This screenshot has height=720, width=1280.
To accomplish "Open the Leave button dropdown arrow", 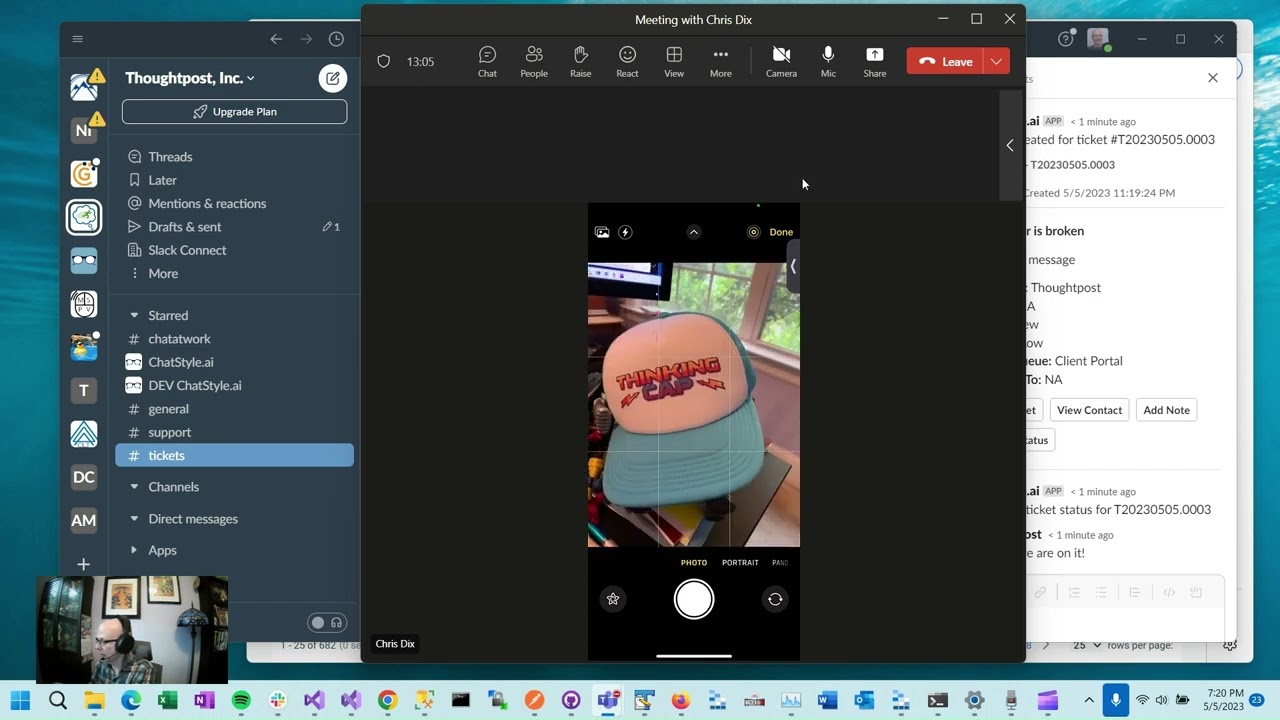I will 996,61.
